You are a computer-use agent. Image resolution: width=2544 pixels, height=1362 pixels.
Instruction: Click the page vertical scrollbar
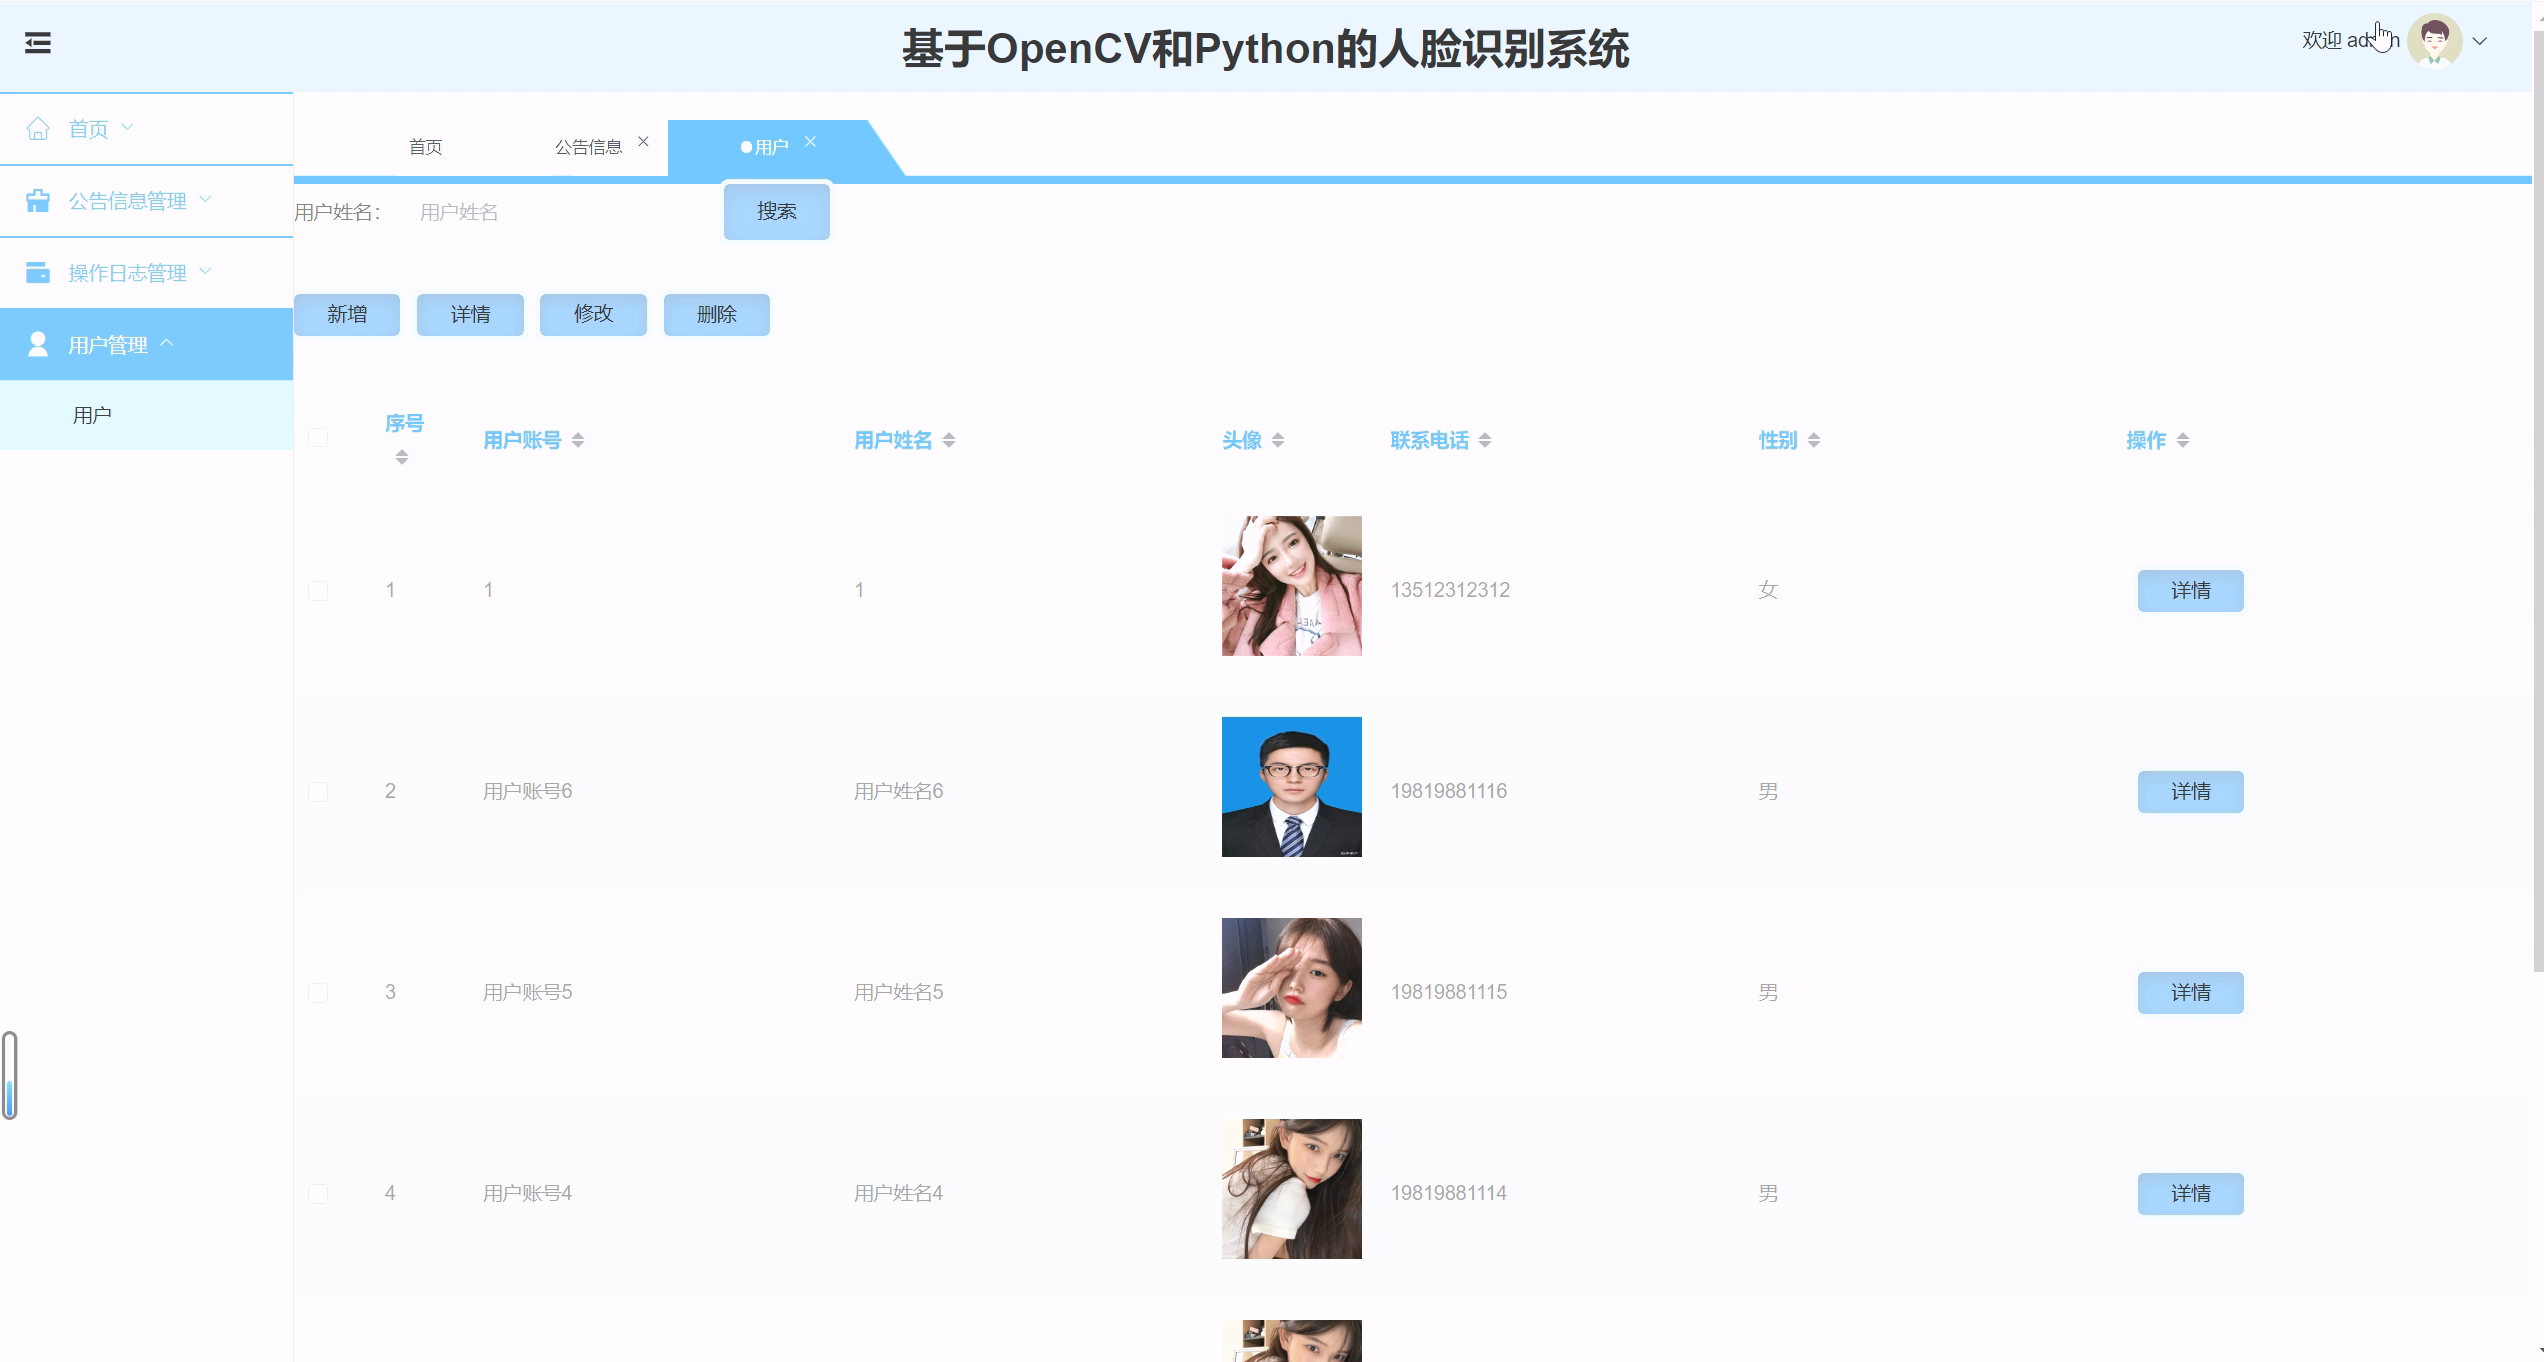2538,500
